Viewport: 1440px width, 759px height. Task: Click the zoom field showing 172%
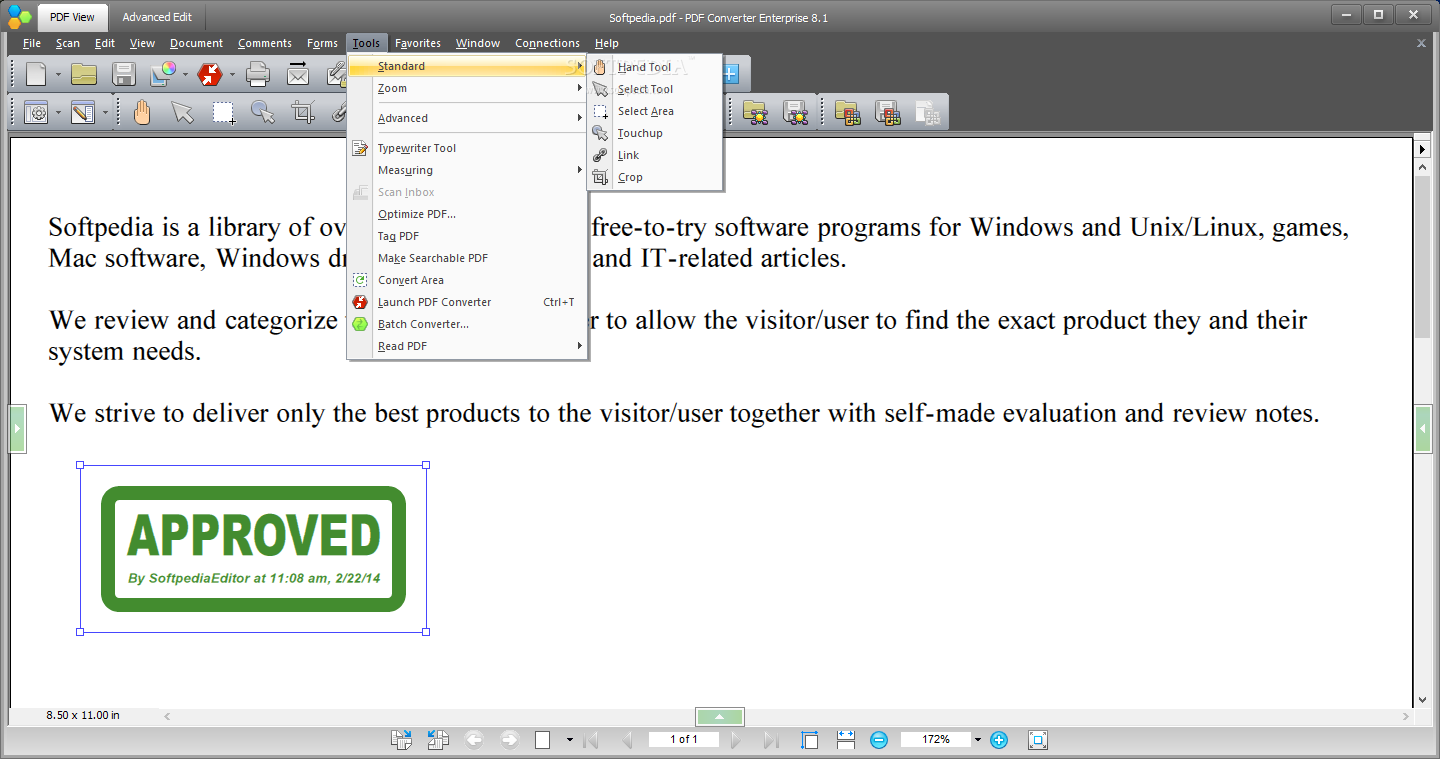[x=936, y=740]
